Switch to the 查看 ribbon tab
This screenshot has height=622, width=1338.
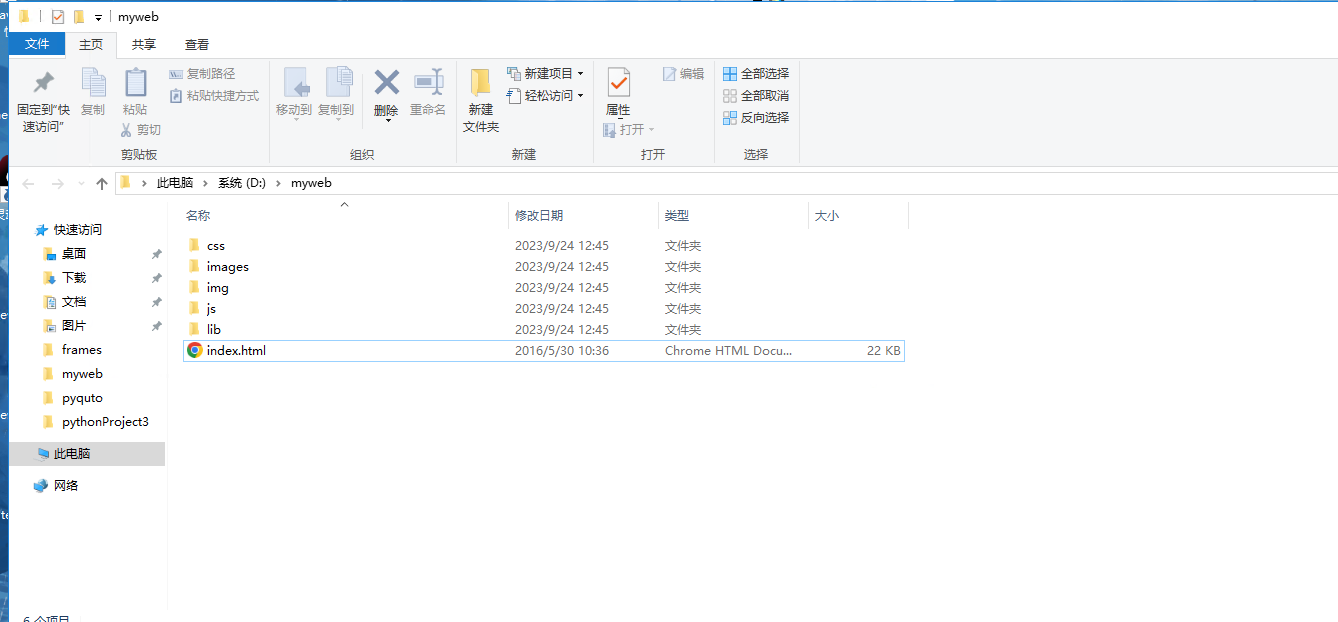pos(196,44)
